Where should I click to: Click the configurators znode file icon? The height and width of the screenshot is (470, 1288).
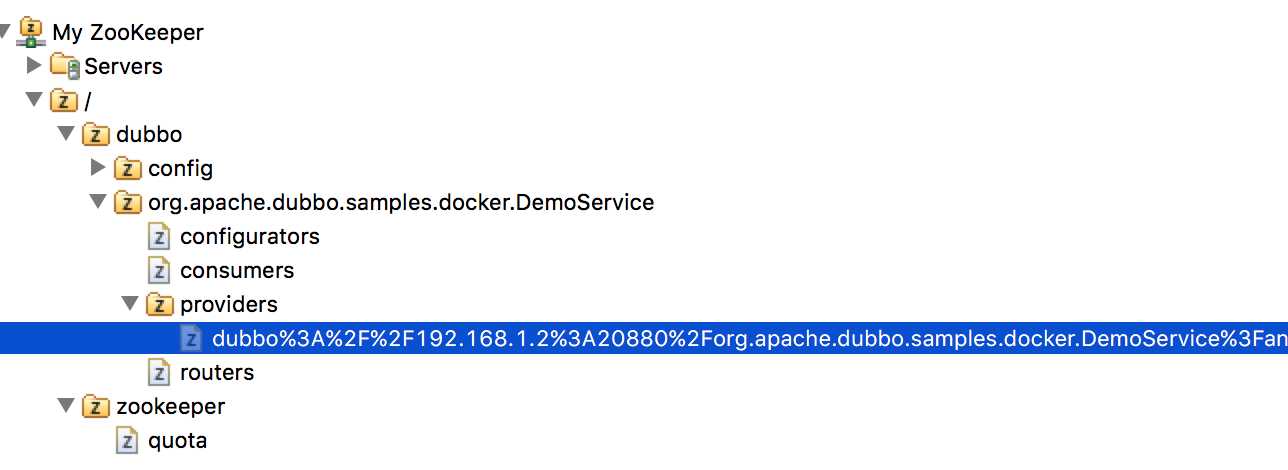159,237
